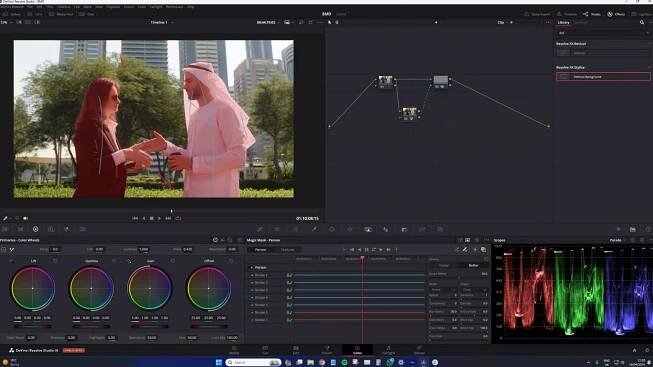The image size is (653, 367).
Task: Collapse the Resolve FX Stylize section
Action: (648, 67)
